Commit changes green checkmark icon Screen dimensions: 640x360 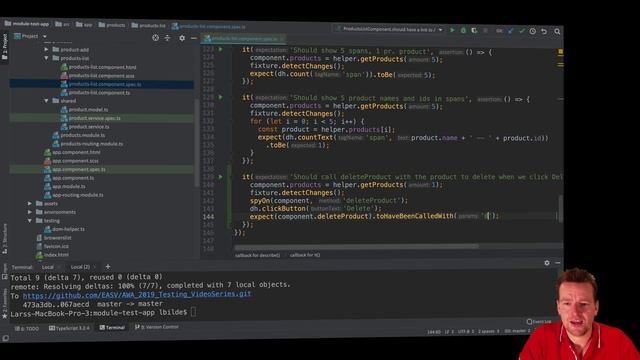pyautogui.click(x=522, y=31)
